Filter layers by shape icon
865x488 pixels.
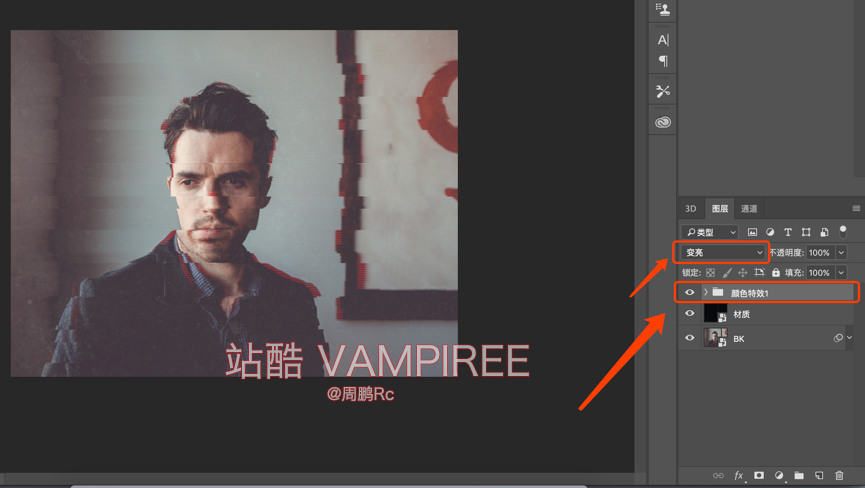tap(806, 232)
